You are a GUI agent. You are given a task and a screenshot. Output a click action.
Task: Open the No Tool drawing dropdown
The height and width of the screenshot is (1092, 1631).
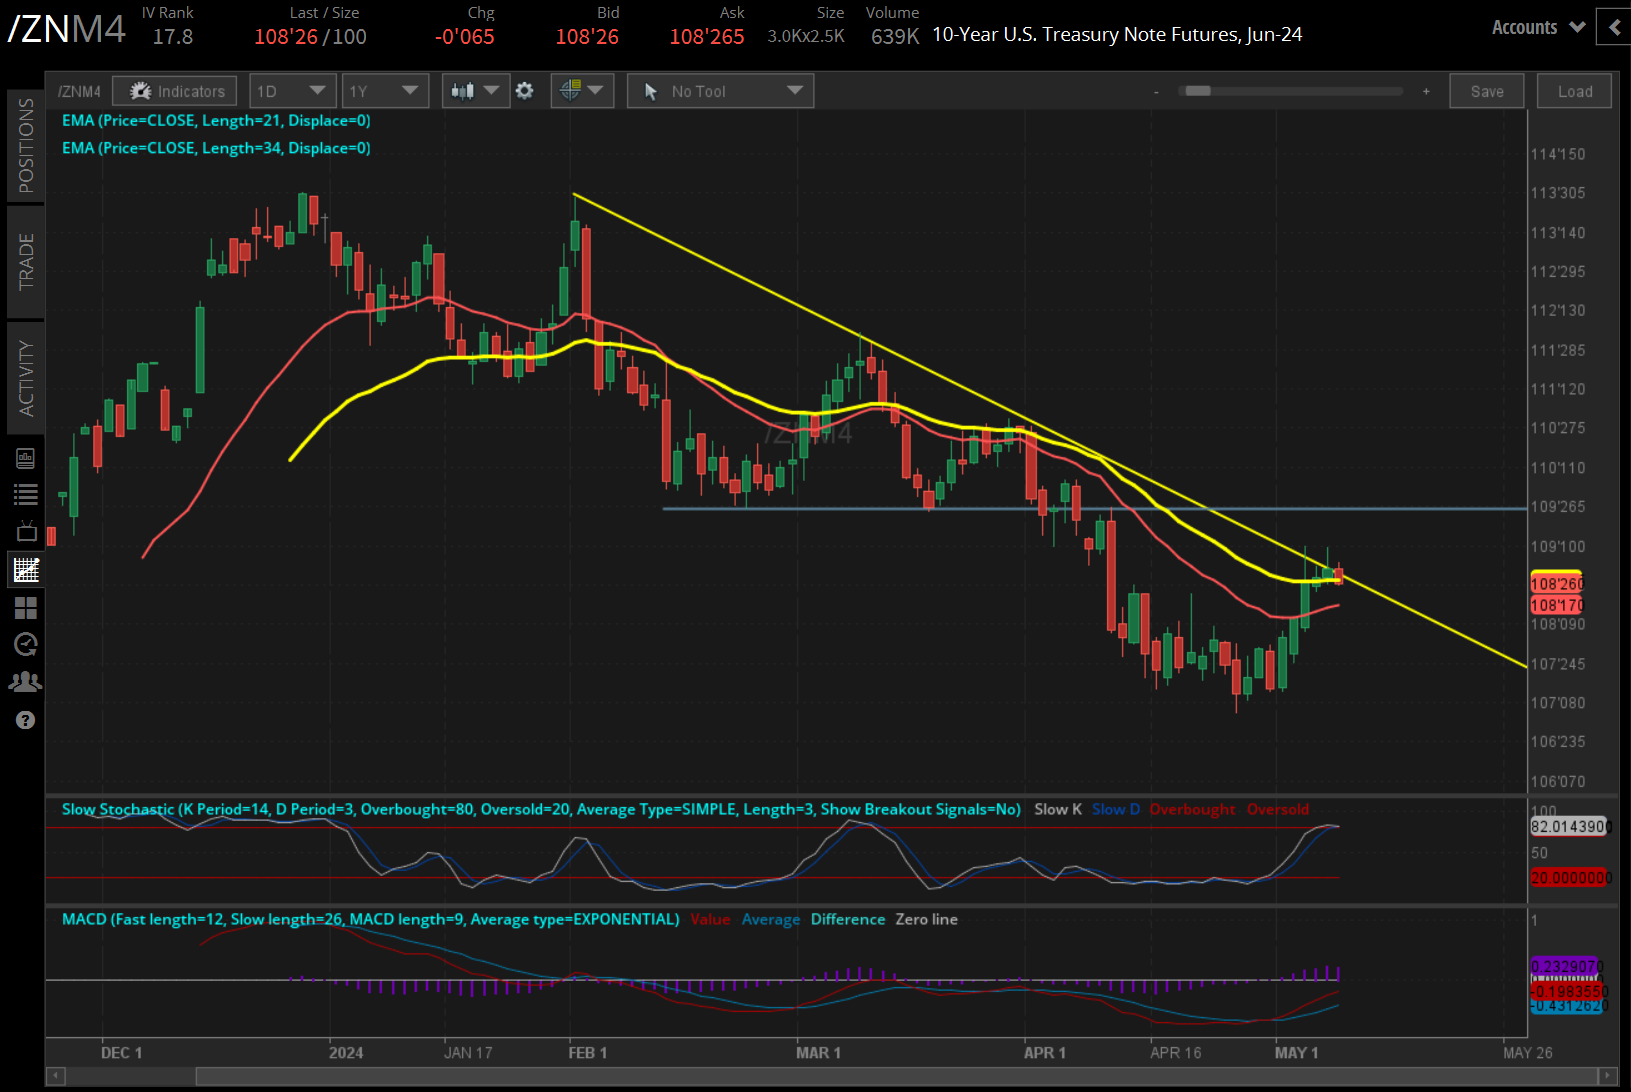coord(719,90)
